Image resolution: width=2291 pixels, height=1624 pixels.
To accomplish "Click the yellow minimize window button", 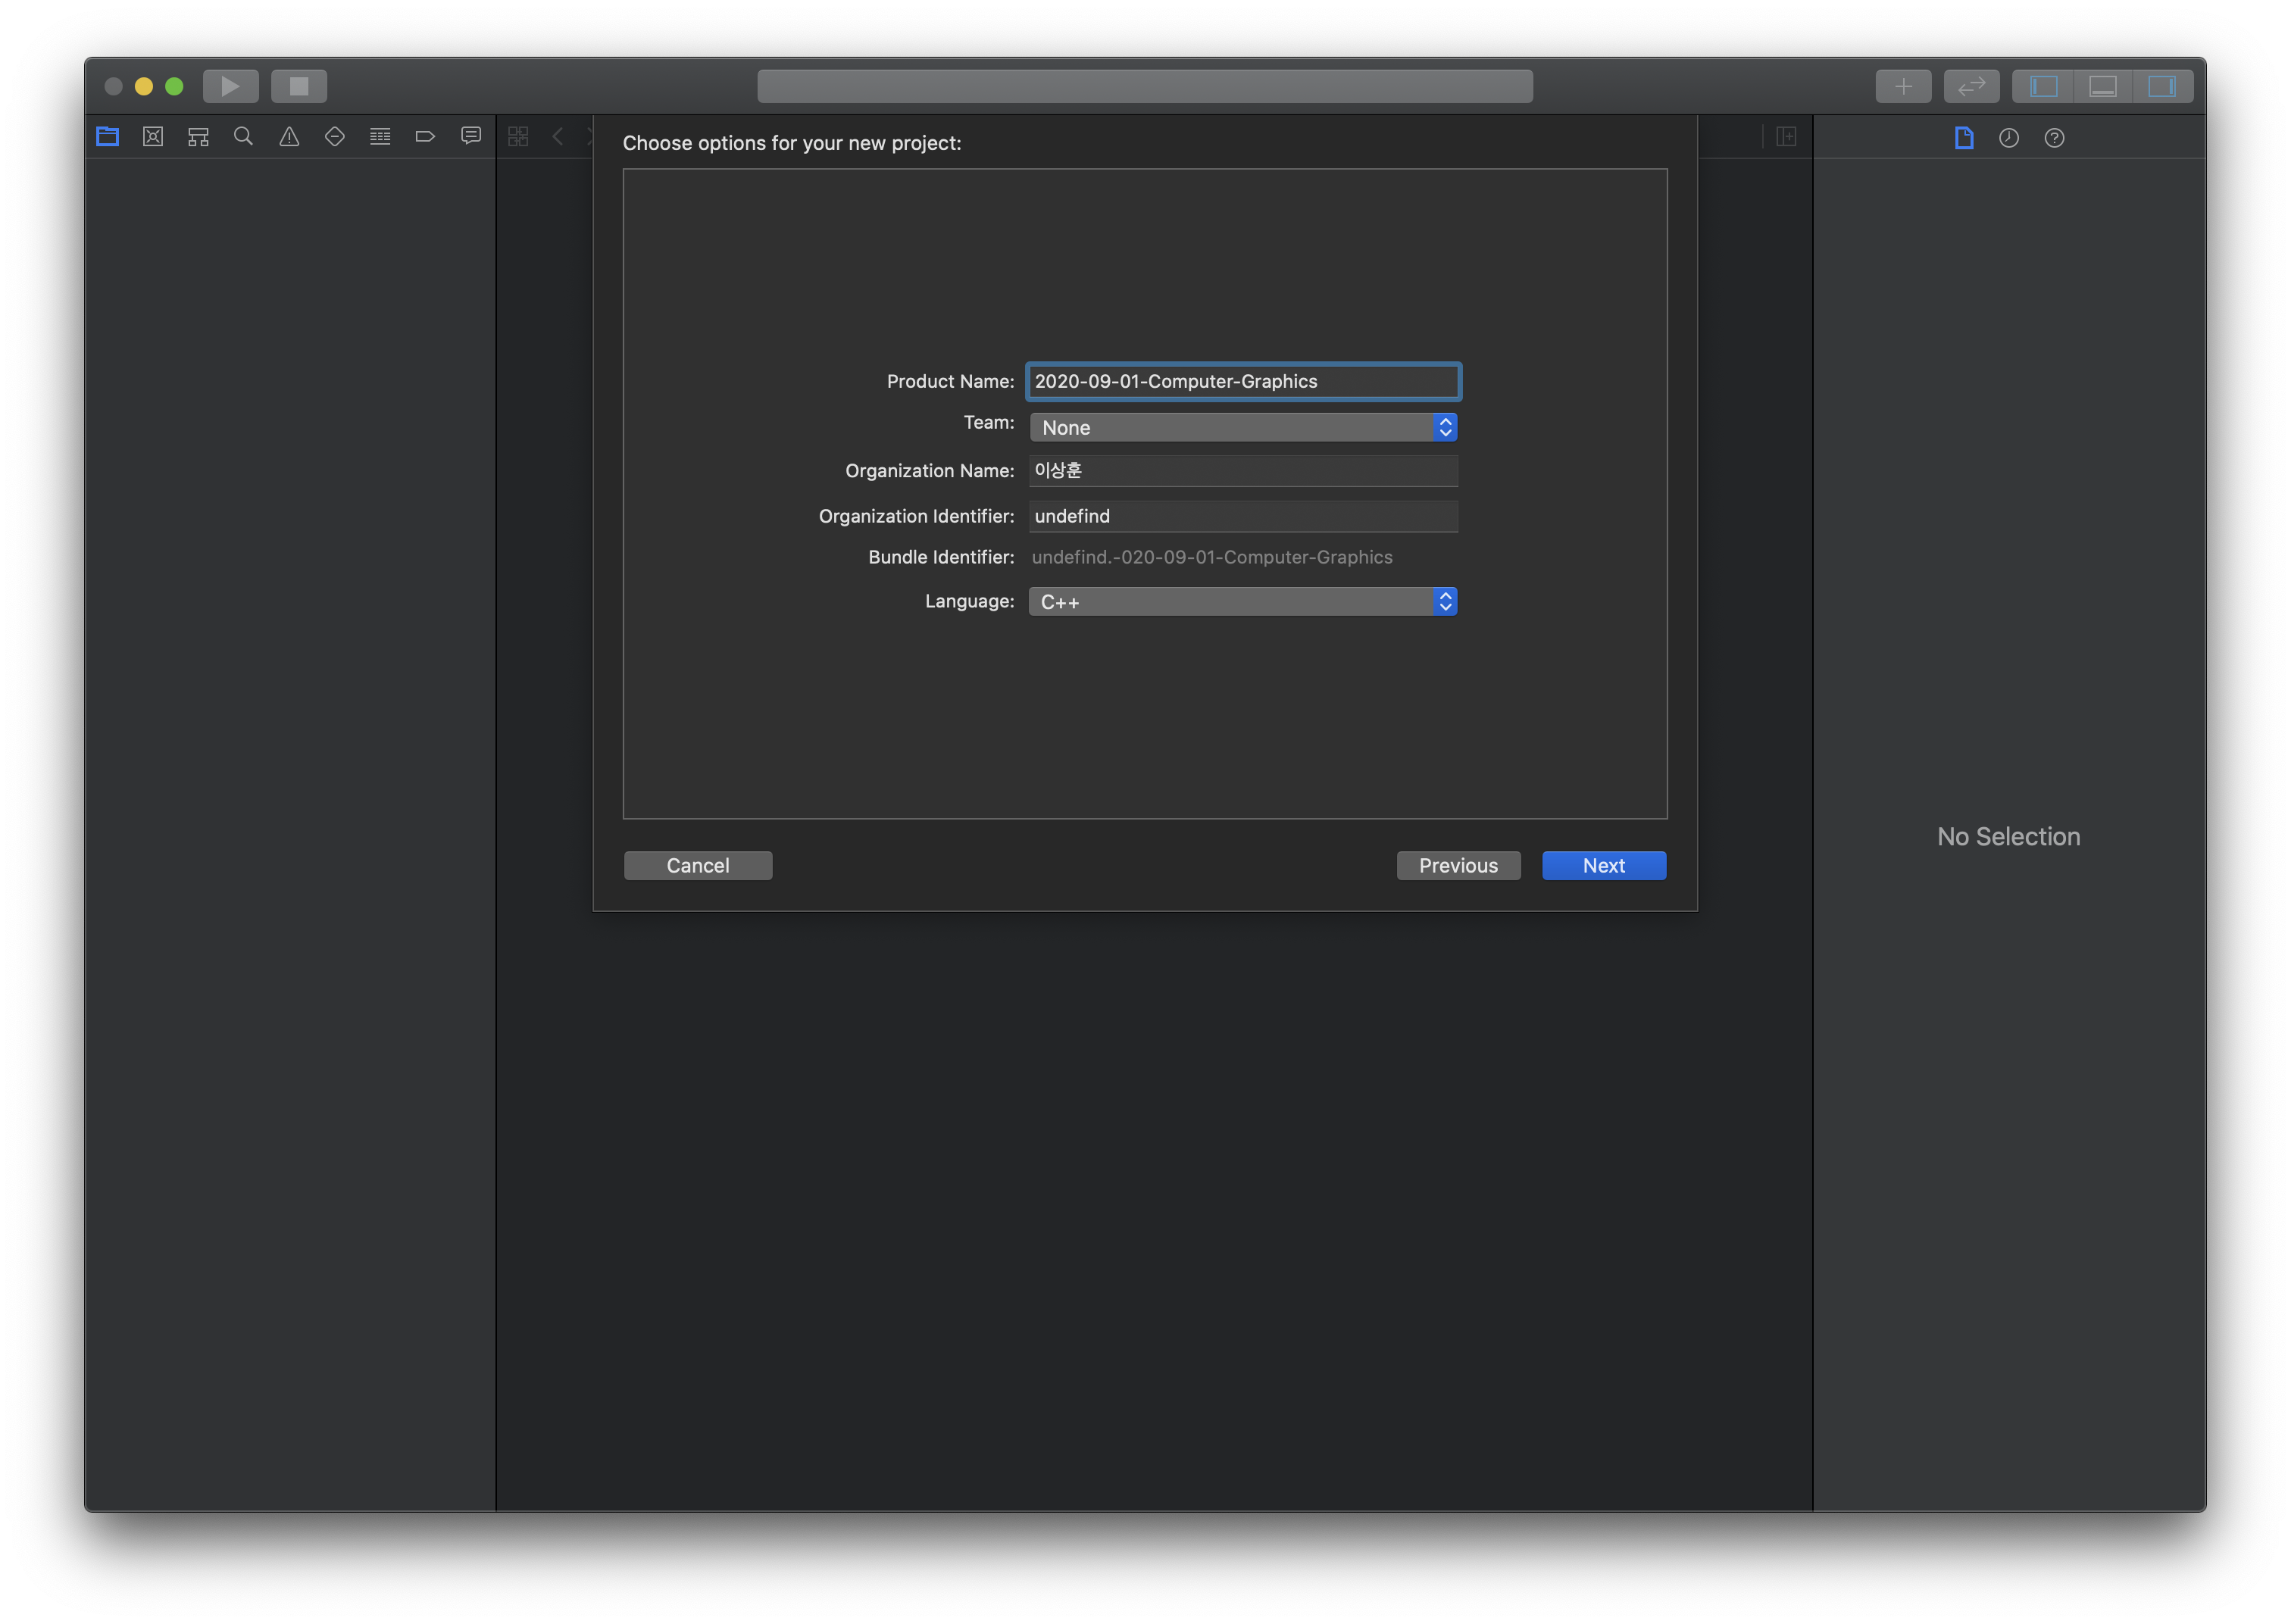I will tap(144, 86).
